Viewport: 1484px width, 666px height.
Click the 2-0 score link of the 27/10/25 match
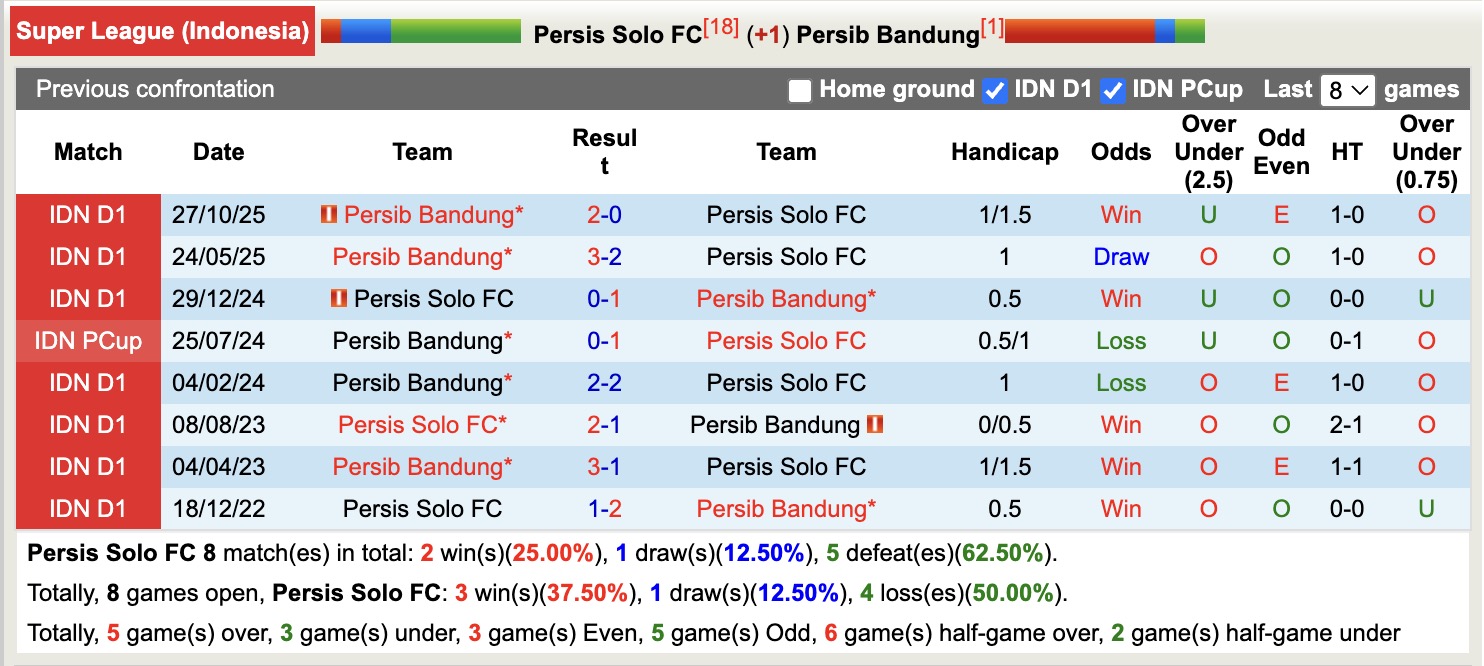tap(602, 214)
